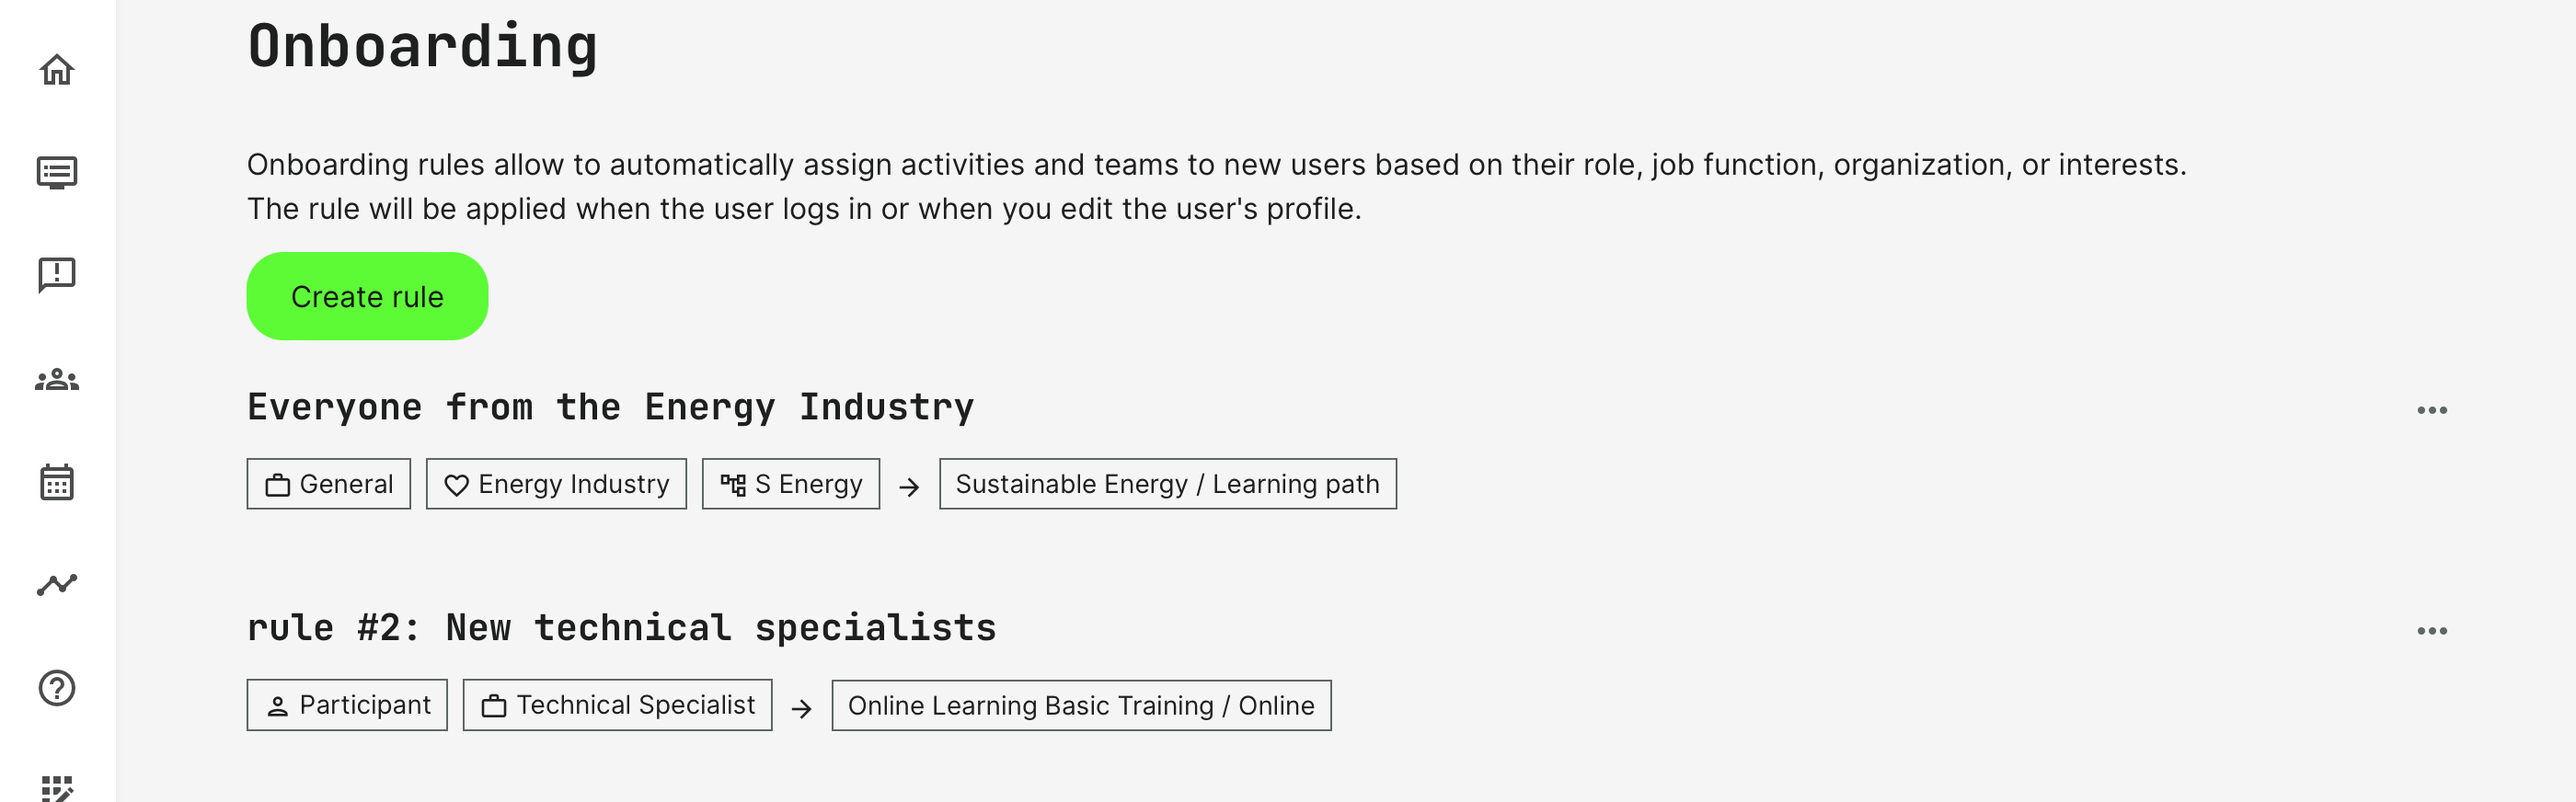
Task: Open the help question mark icon
Action: 57,688
